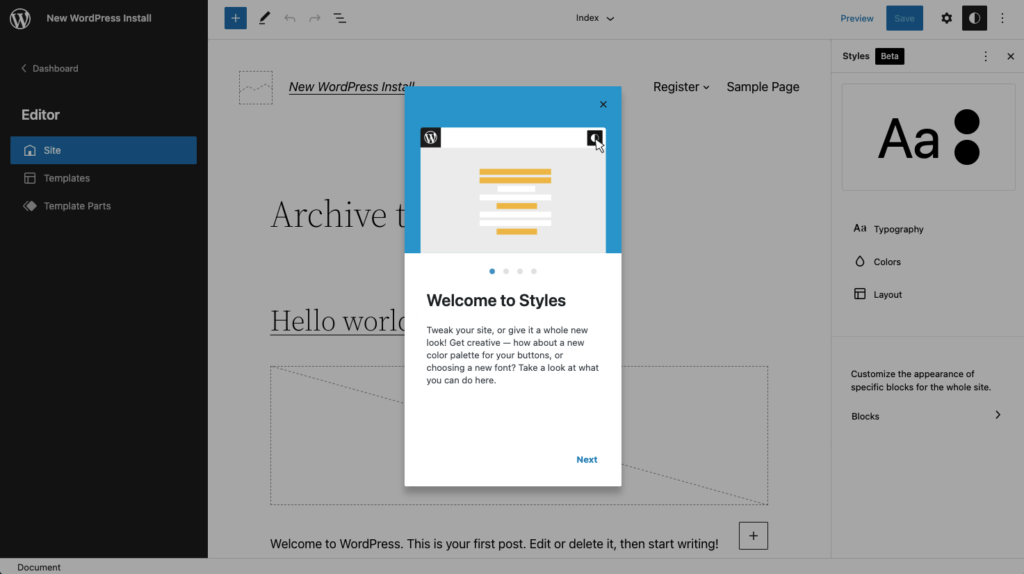Open Styles panel more options menu
Viewport: 1024px width, 574px height.
(x=985, y=56)
